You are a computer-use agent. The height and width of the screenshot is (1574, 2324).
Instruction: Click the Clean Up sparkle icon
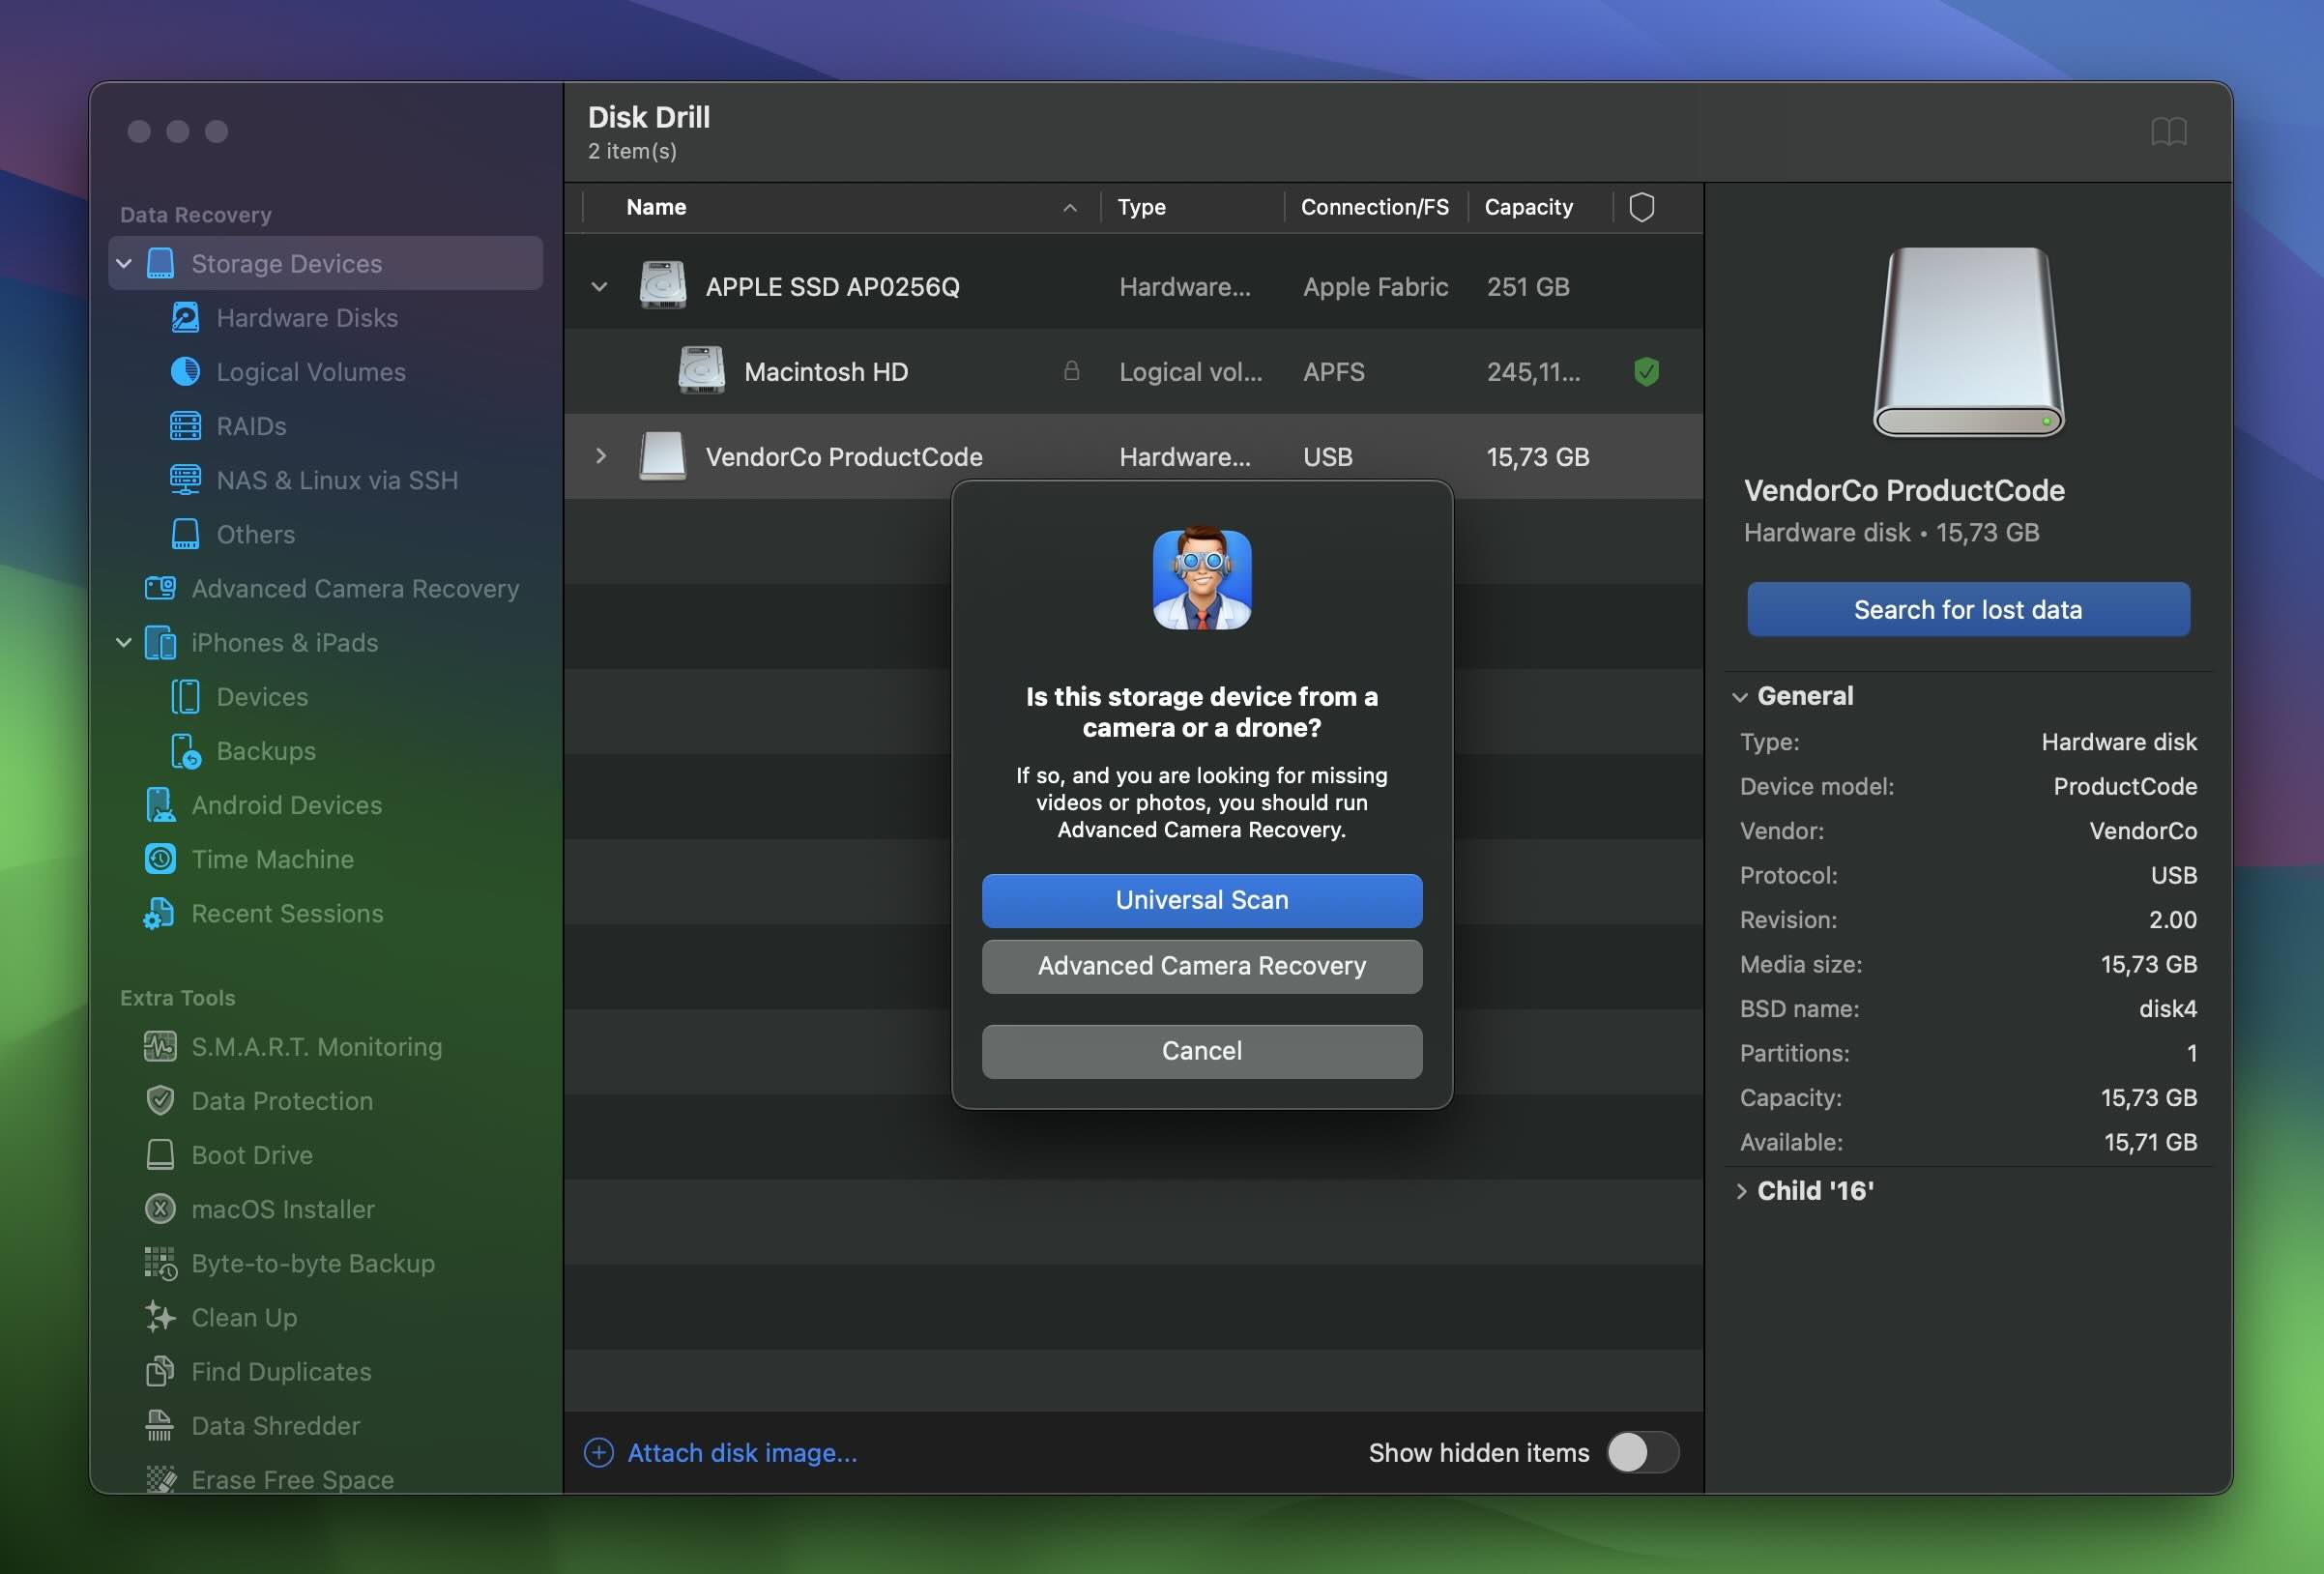[160, 1317]
